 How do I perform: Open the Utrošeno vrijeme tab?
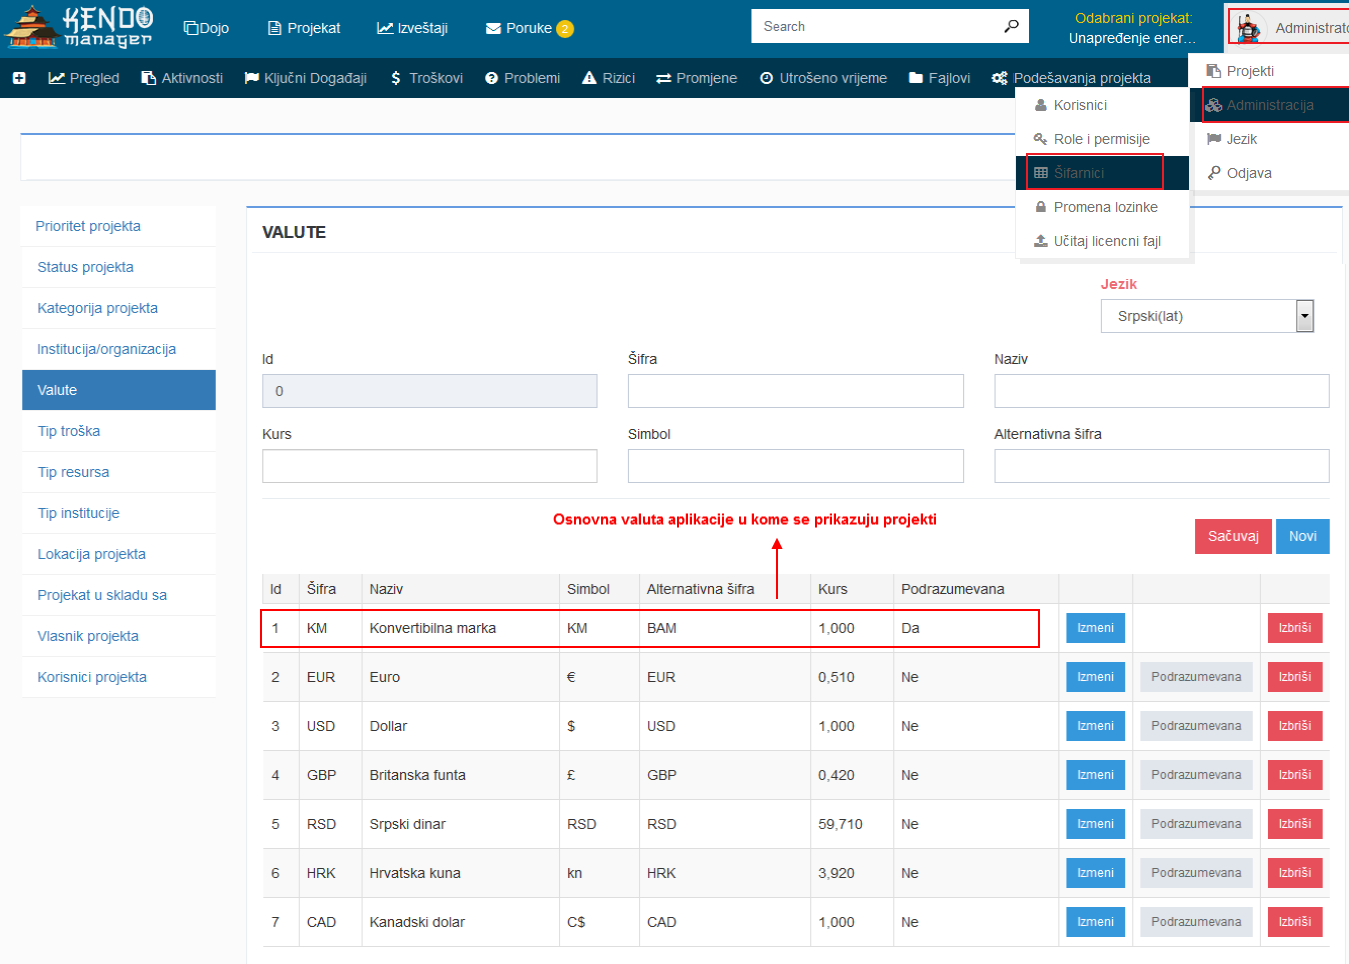pyautogui.click(x=823, y=78)
